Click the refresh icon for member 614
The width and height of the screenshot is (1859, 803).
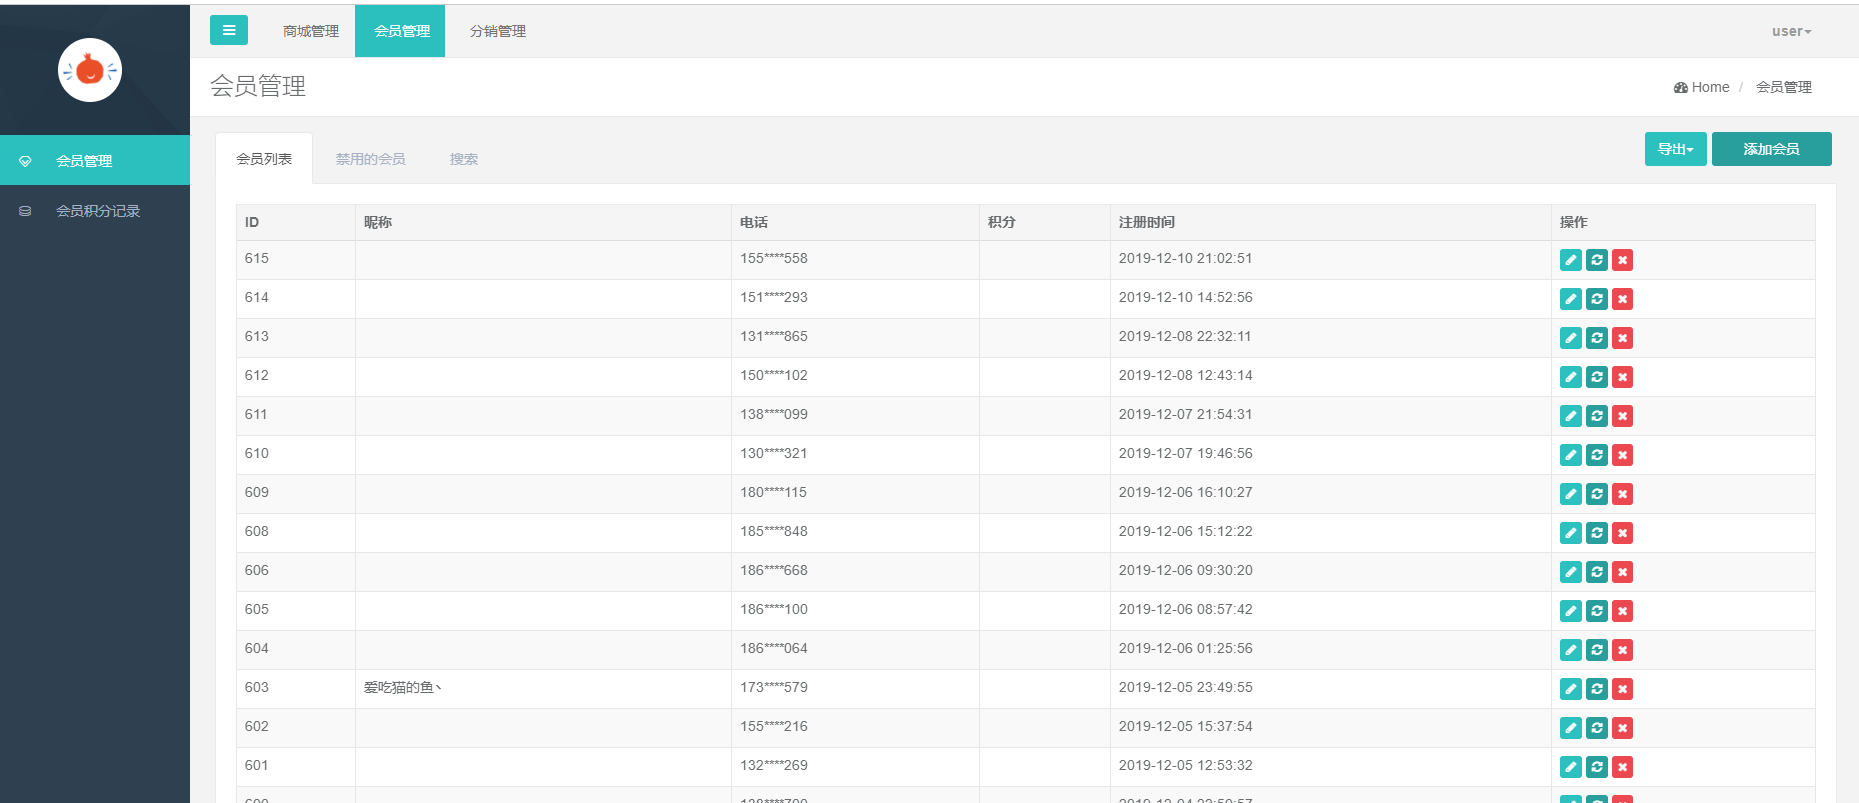pyautogui.click(x=1597, y=299)
